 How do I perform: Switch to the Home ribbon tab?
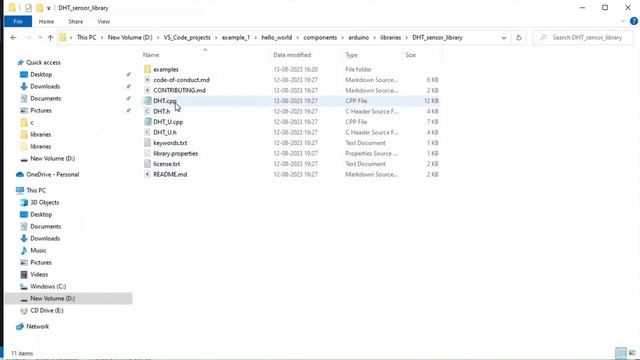coord(46,22)
